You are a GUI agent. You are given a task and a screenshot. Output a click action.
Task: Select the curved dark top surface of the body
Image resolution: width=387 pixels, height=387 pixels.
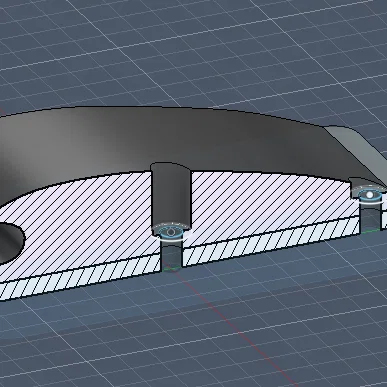click(x=167, y=140)
